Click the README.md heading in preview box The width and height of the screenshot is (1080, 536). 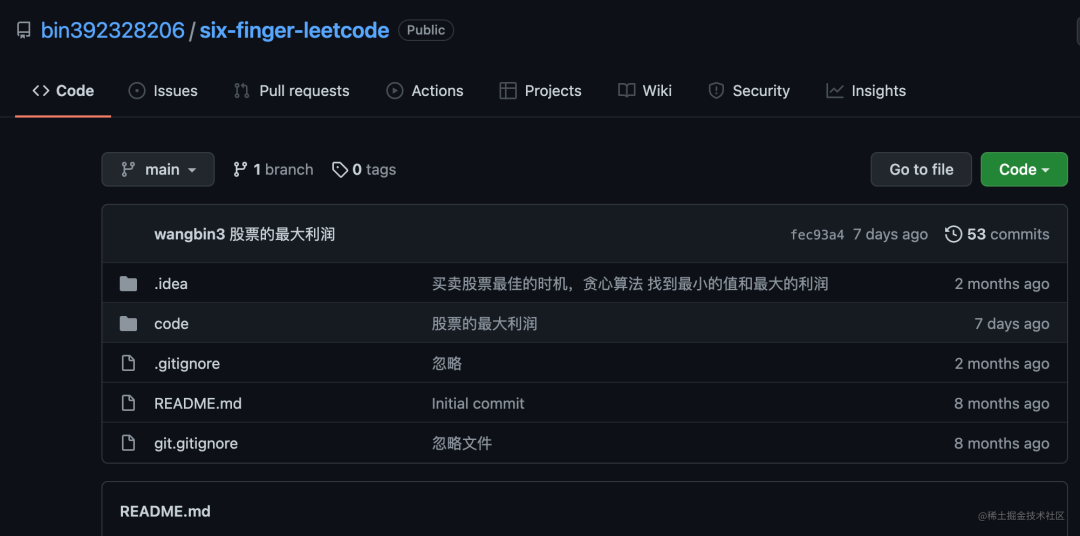point(165,512)
